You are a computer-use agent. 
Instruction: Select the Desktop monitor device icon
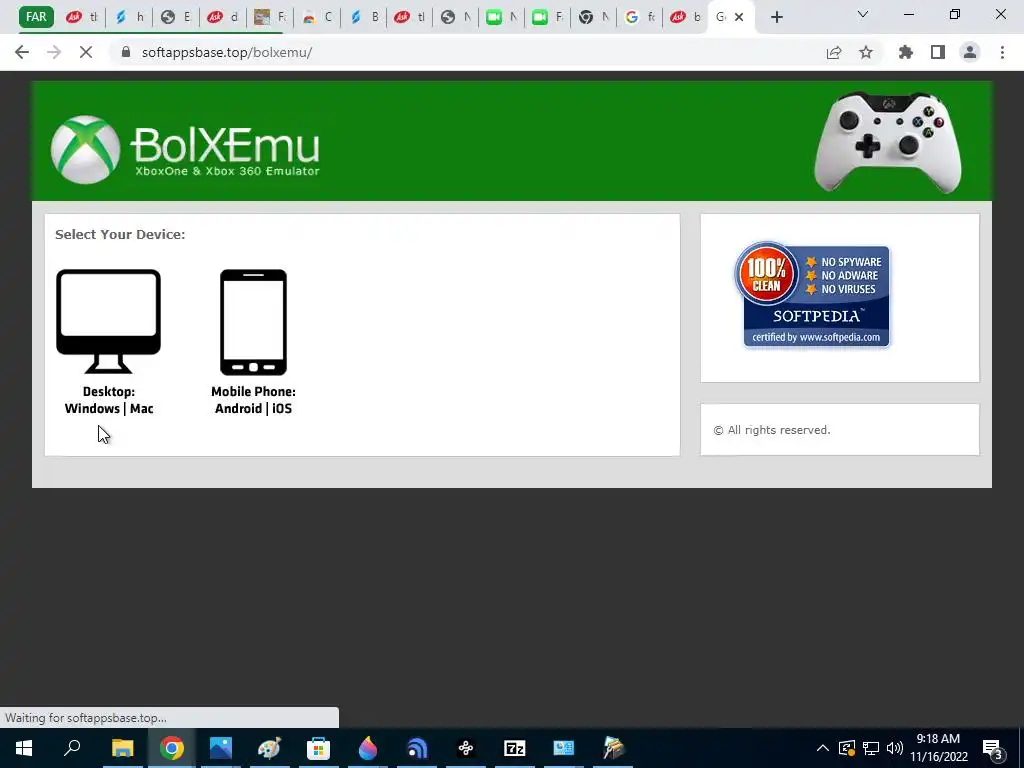coord(108,321)
